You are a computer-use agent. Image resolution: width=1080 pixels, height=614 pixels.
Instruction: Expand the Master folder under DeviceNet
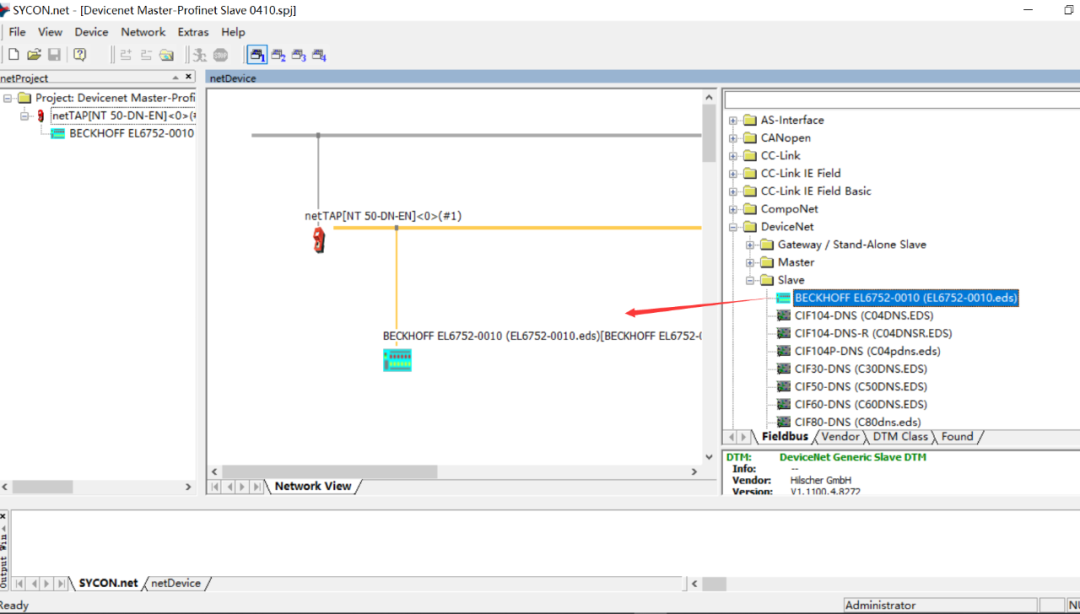click(x=750, y=262)
